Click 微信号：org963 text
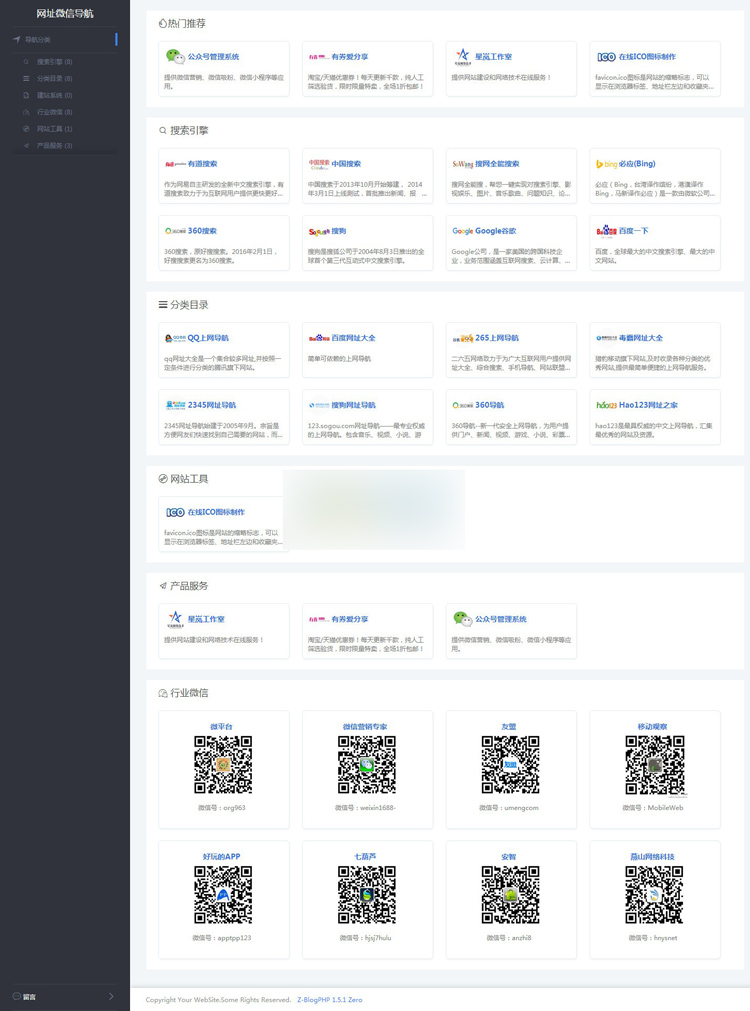Image resolution: width=750 pixels, height=1011 pixels. click(x=221, y=808)
